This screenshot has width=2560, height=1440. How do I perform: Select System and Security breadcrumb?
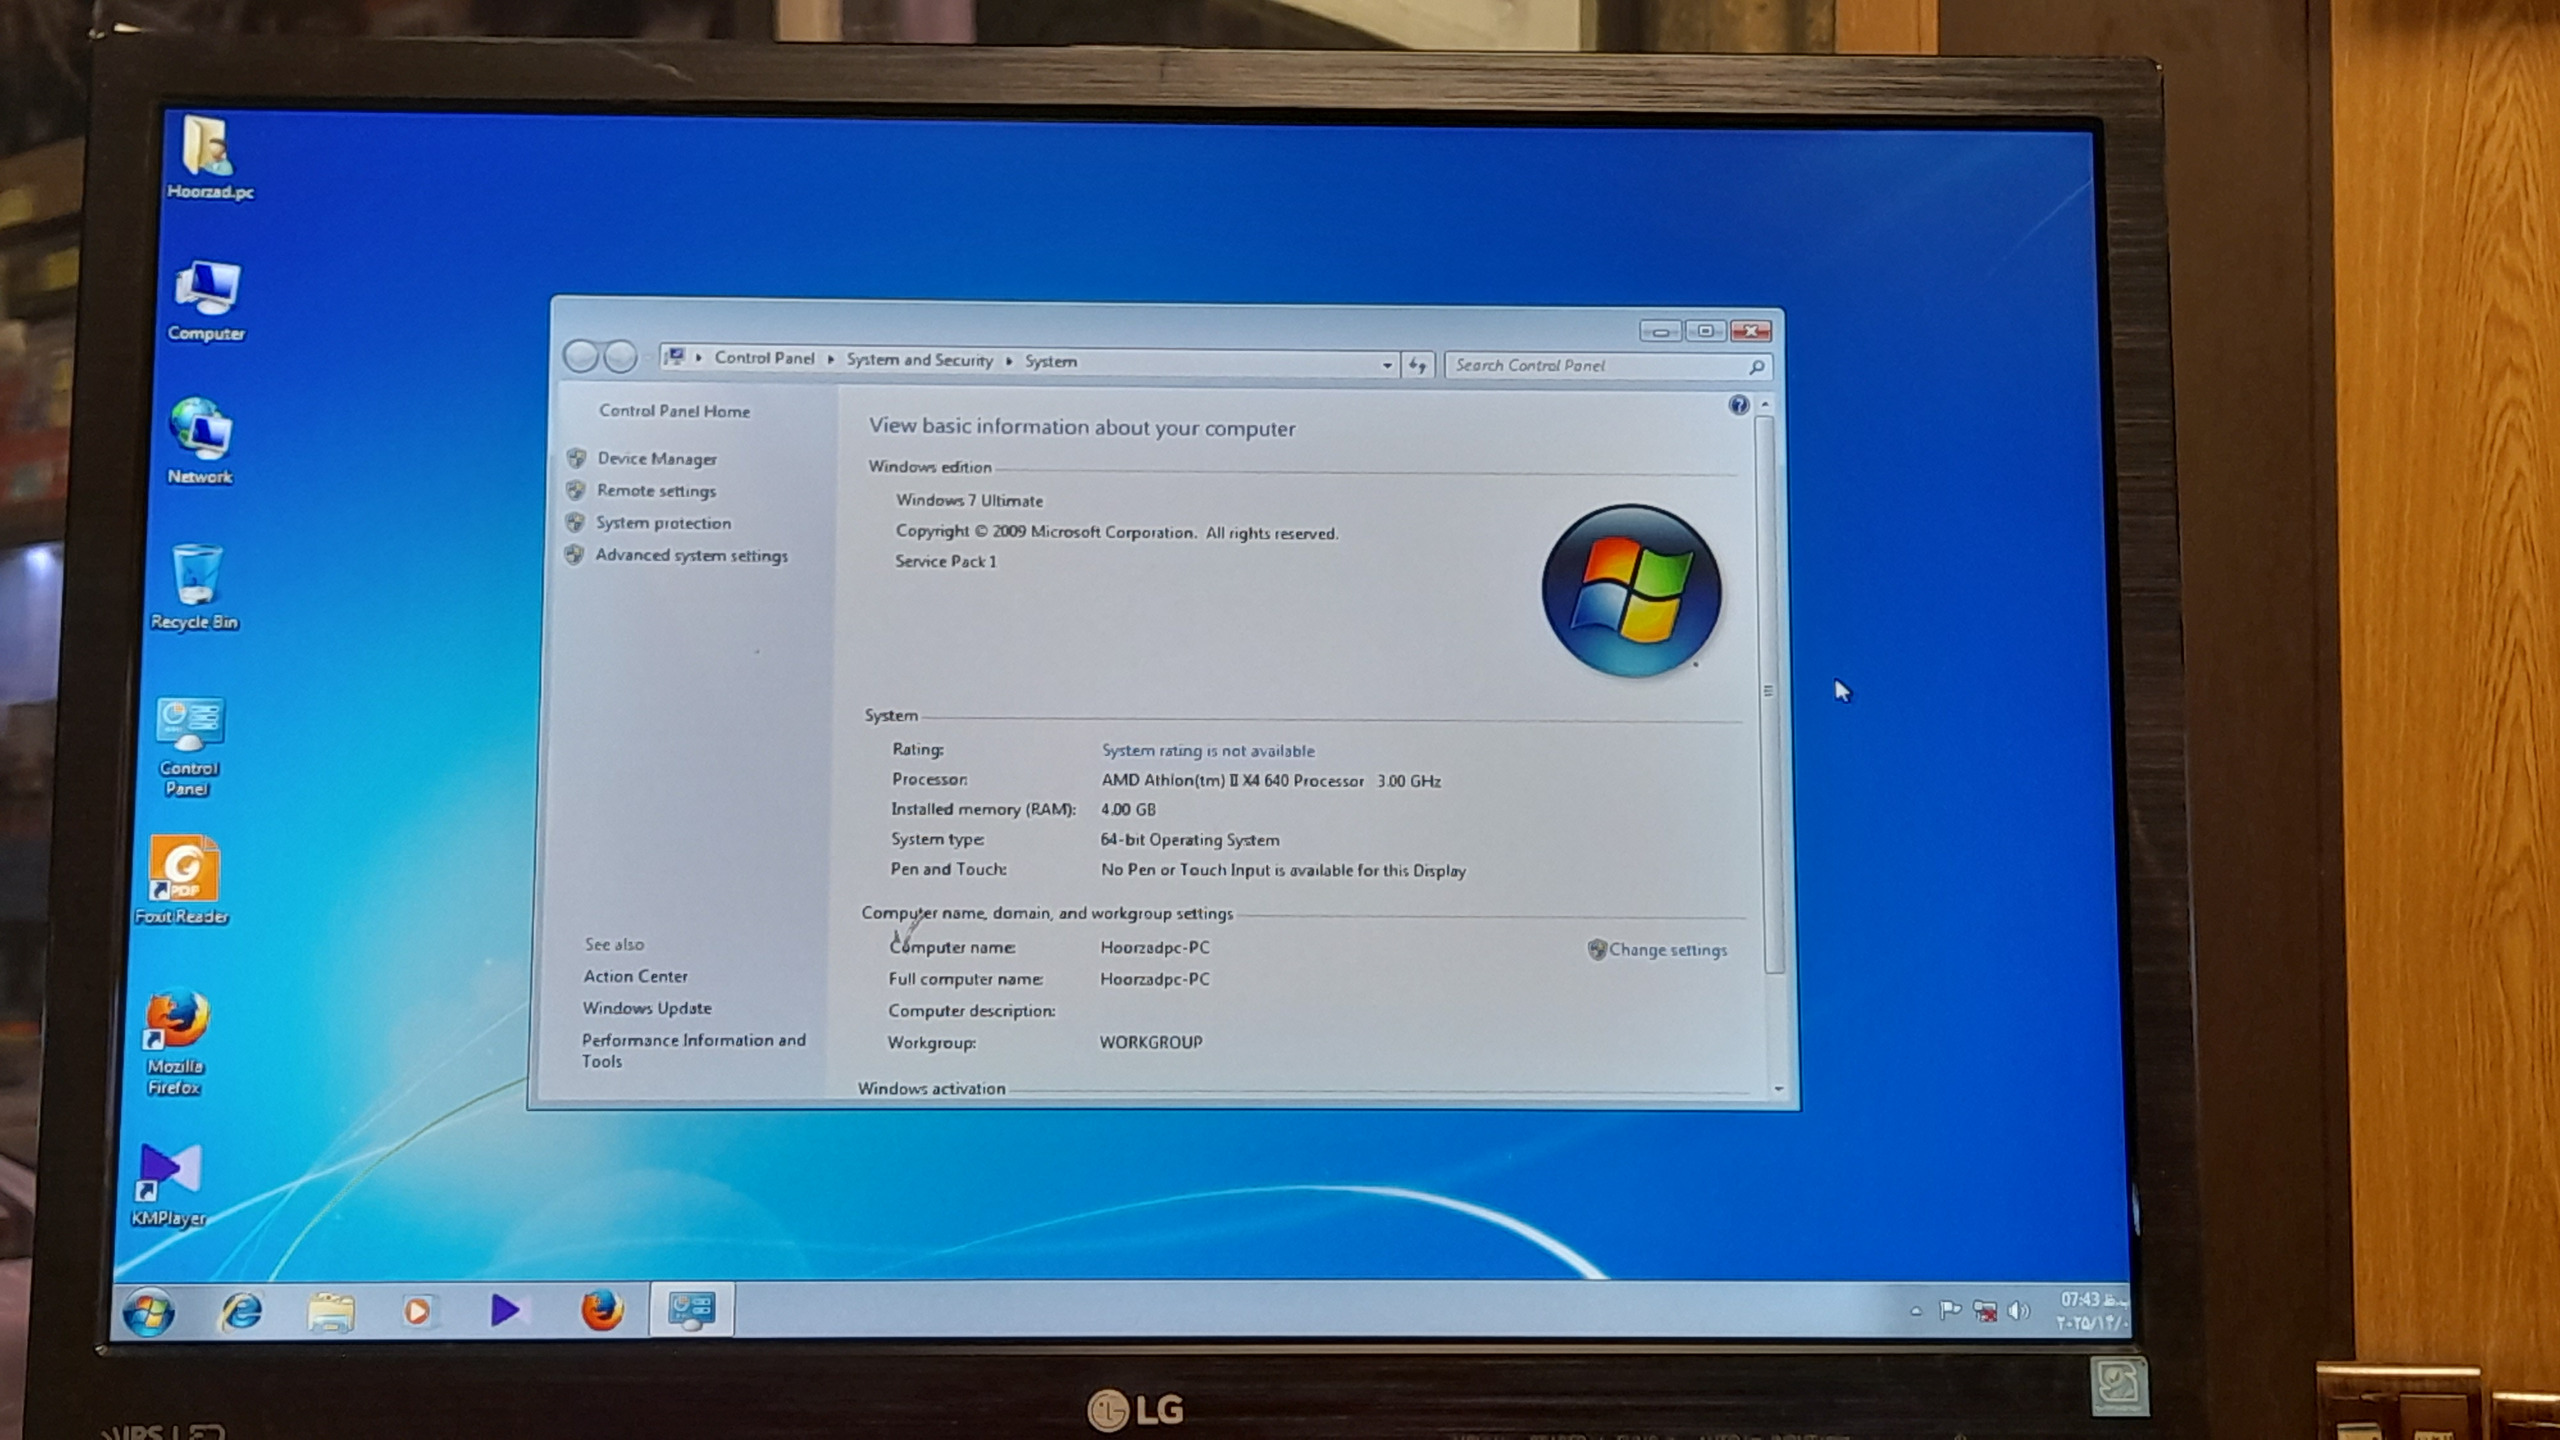(919, 360)
